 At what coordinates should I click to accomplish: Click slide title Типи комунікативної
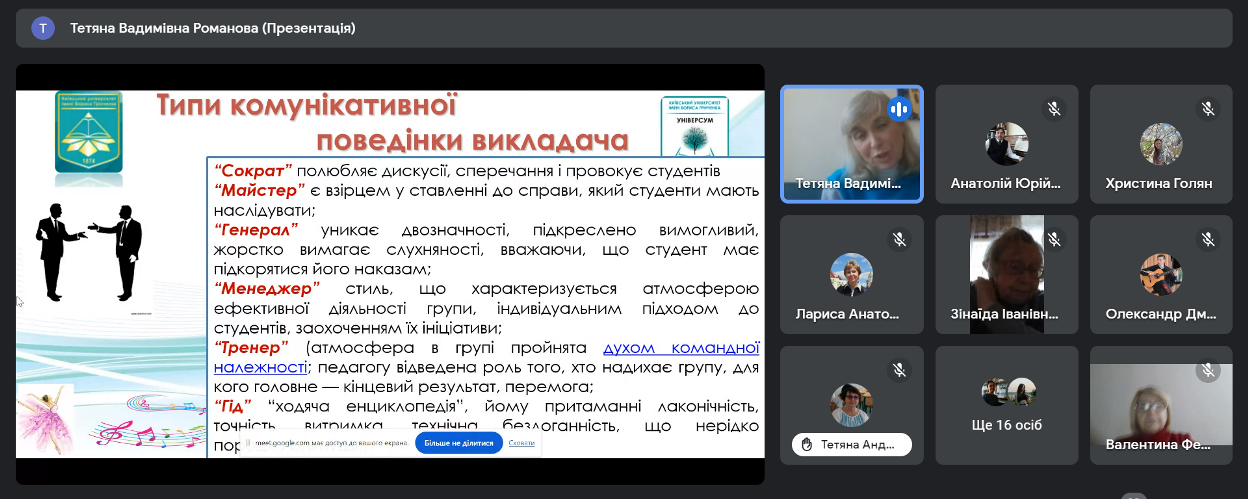(306, 105)
